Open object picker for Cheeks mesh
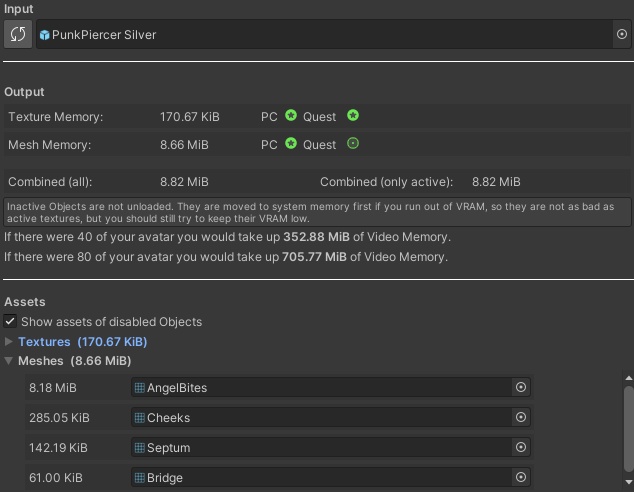The image size is (634, 492). click(520, 417)
